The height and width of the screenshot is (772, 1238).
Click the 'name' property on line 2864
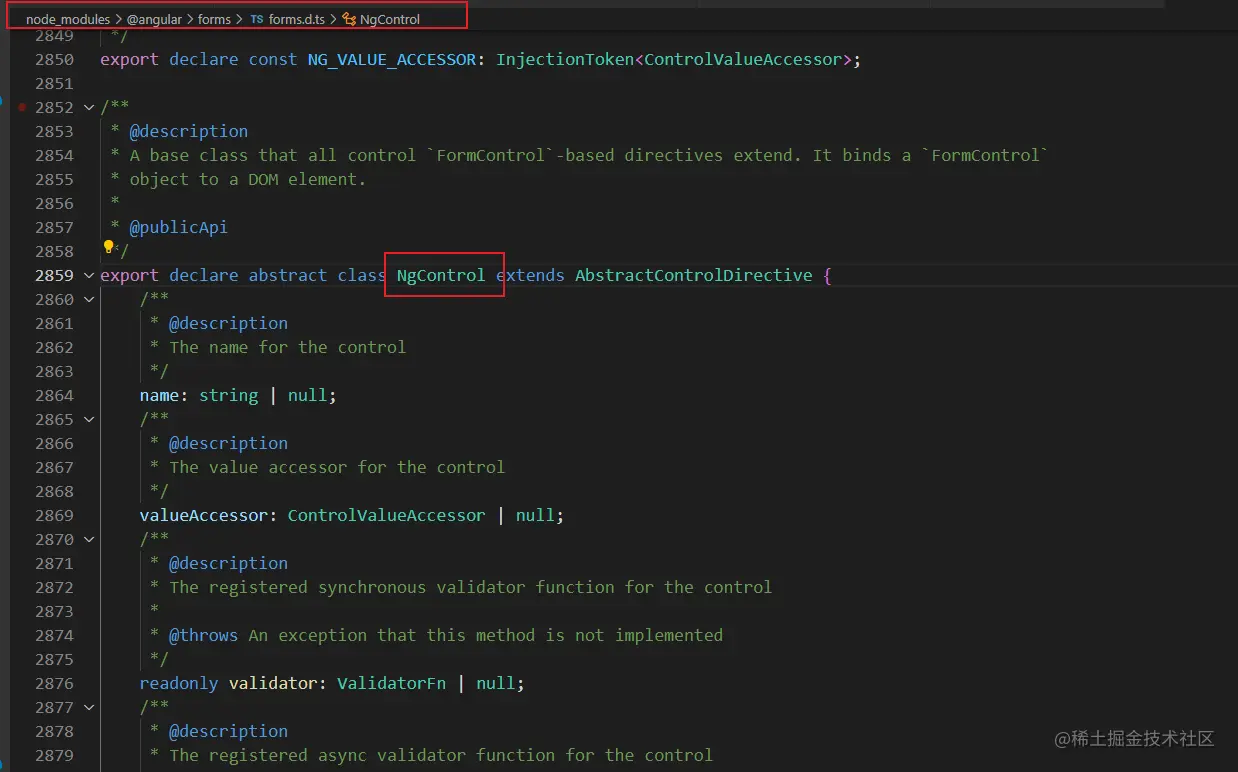tap(159, 395)
